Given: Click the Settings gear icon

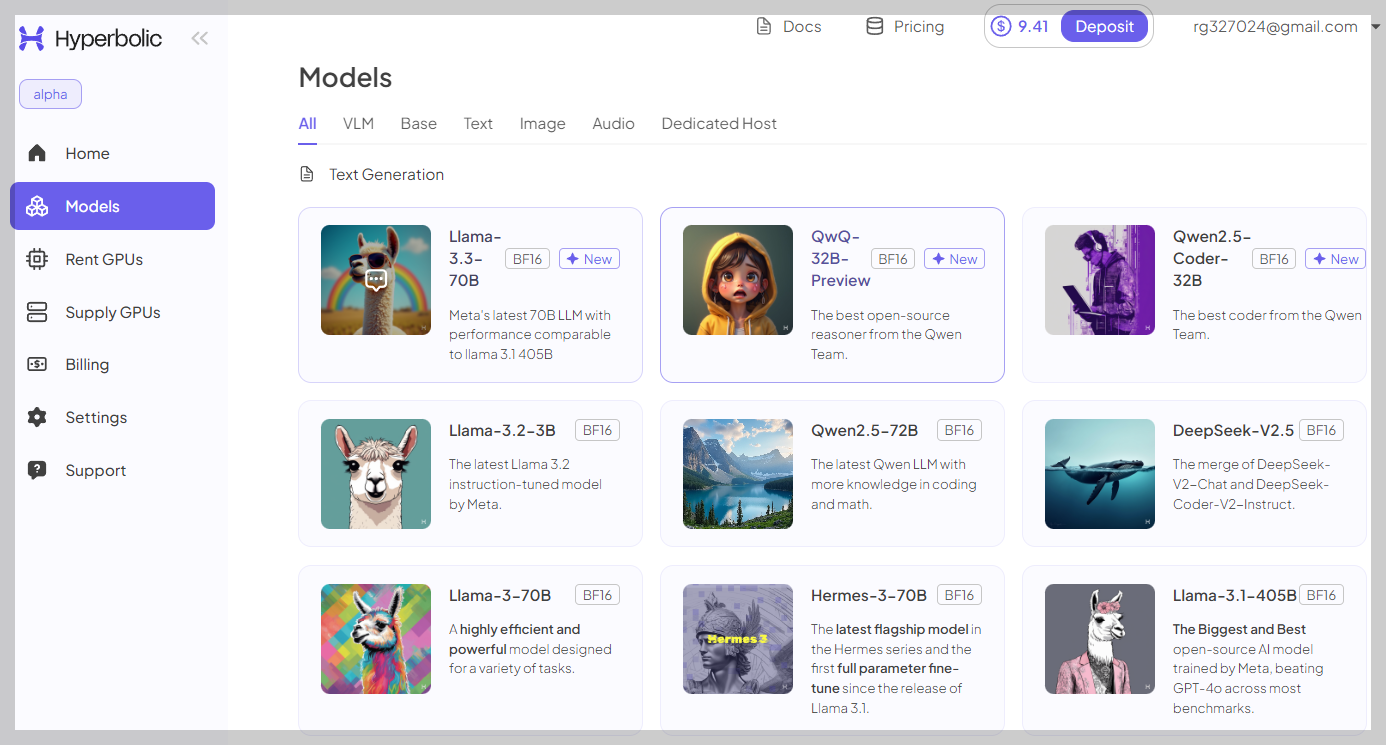Looking at the screenshot, I should point(37,417).
